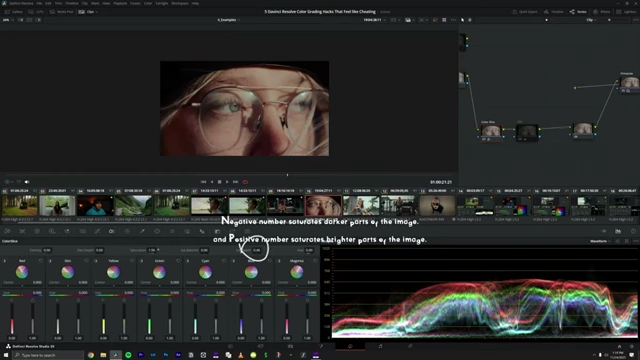The image size is (640, 360).
Task: Select the node graph pointer tool
Action: point(462,20)
